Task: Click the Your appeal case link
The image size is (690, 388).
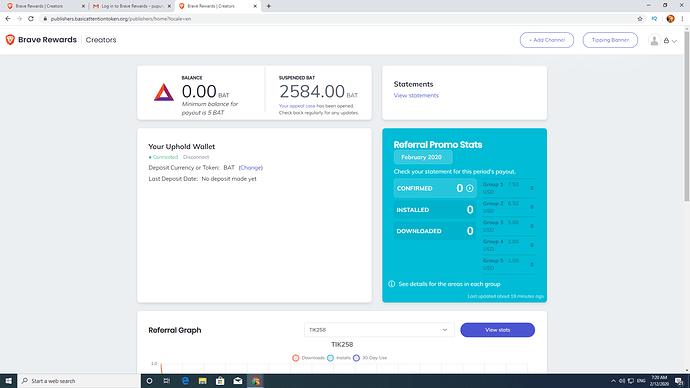Action: tap(297, 106)
